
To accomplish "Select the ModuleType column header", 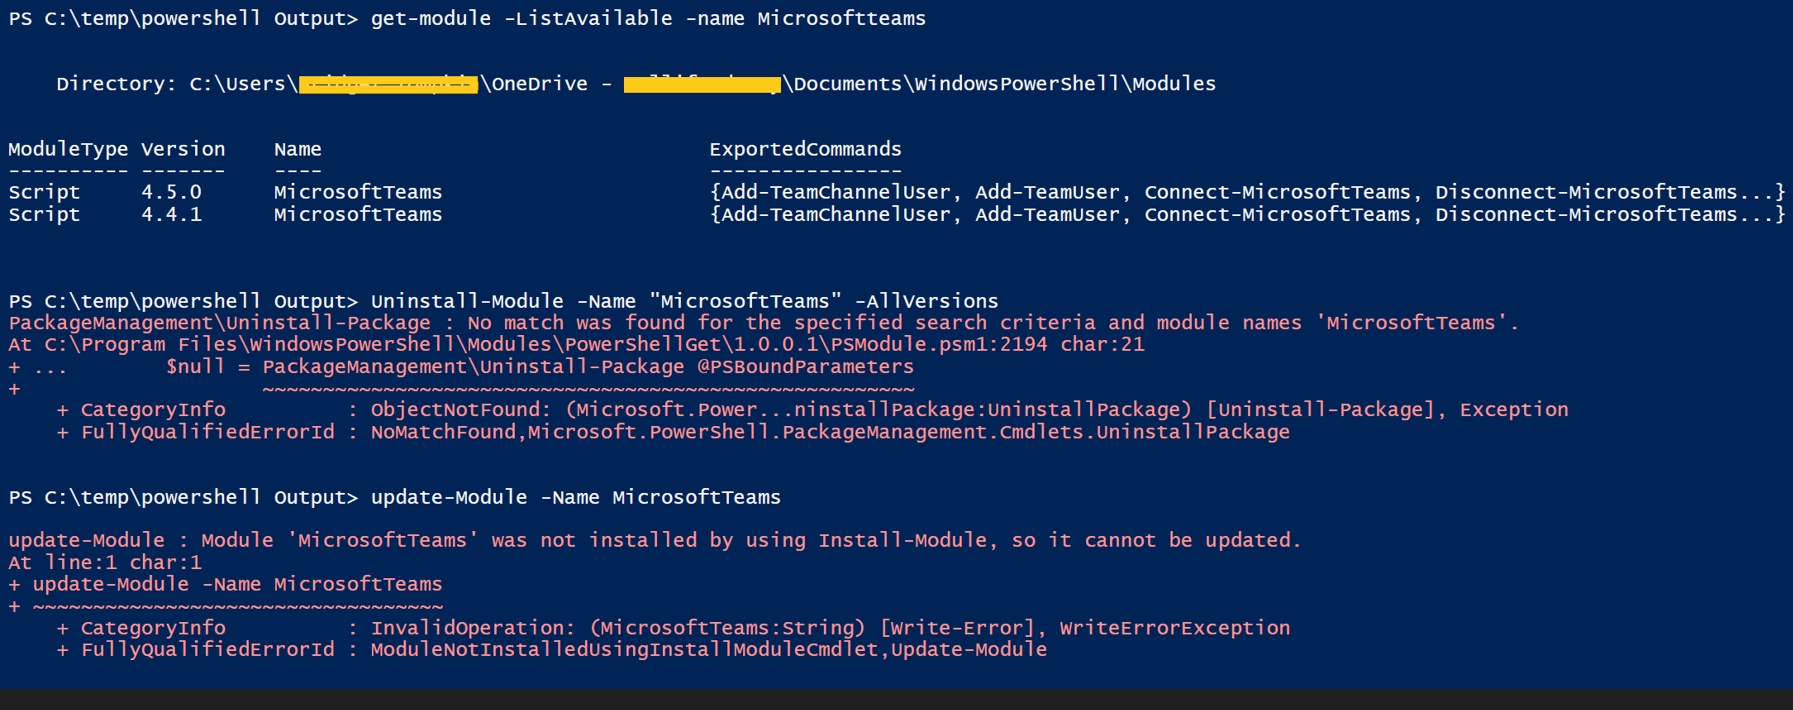I will [68, 149].
